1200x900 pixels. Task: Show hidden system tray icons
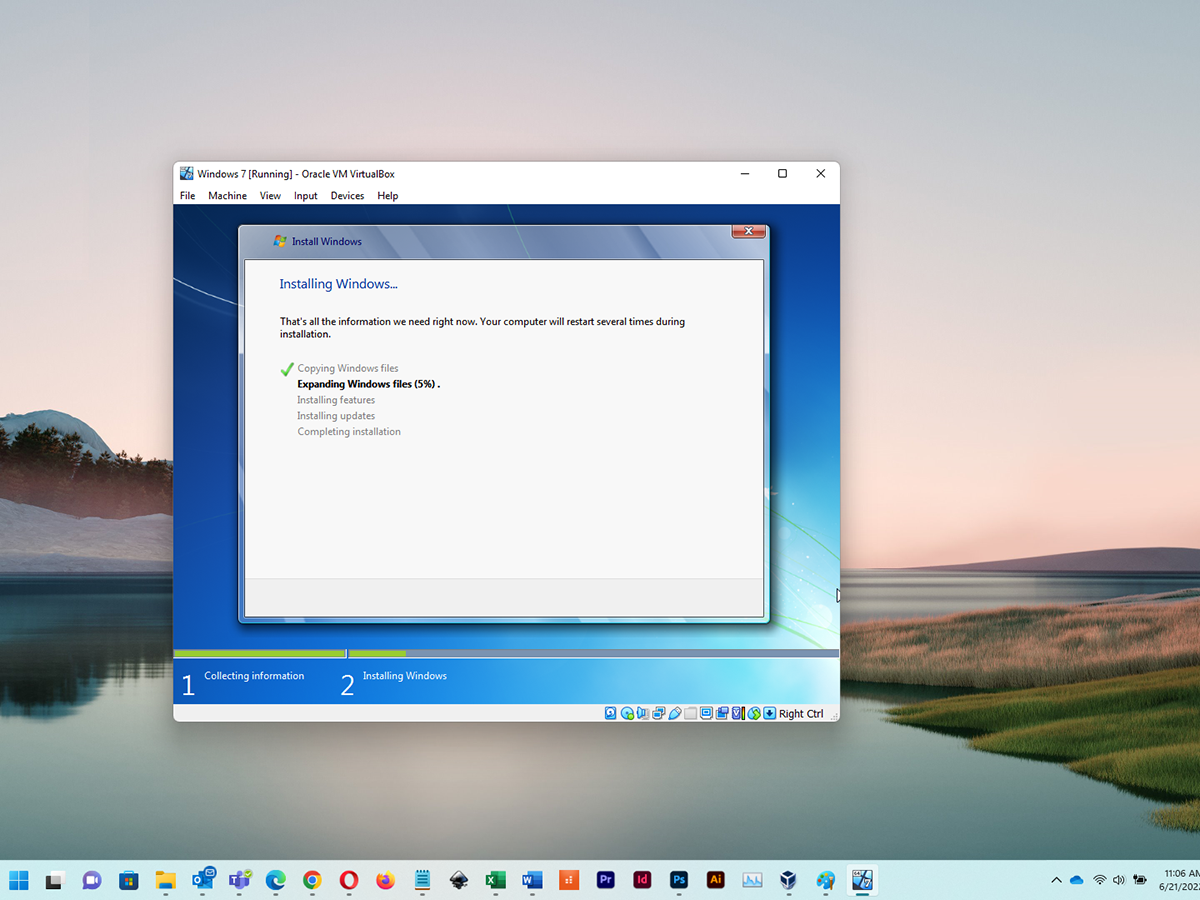(x=1056, y=880)
